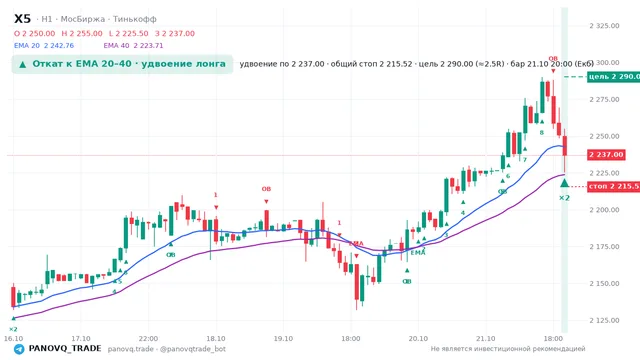This screenshot has height=360, width=640.
Task: Click the date axis label '16.10'
Action: pyautogui.click(x=13, y=339)
